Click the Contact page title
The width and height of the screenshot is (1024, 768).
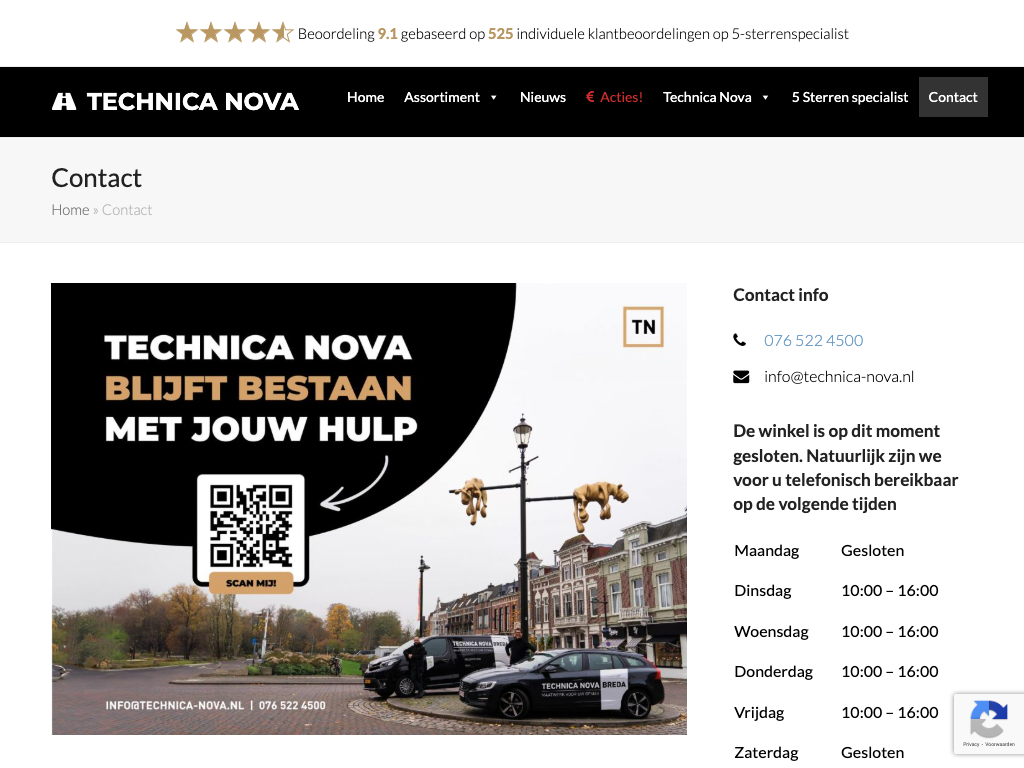[x=97, y=178]
